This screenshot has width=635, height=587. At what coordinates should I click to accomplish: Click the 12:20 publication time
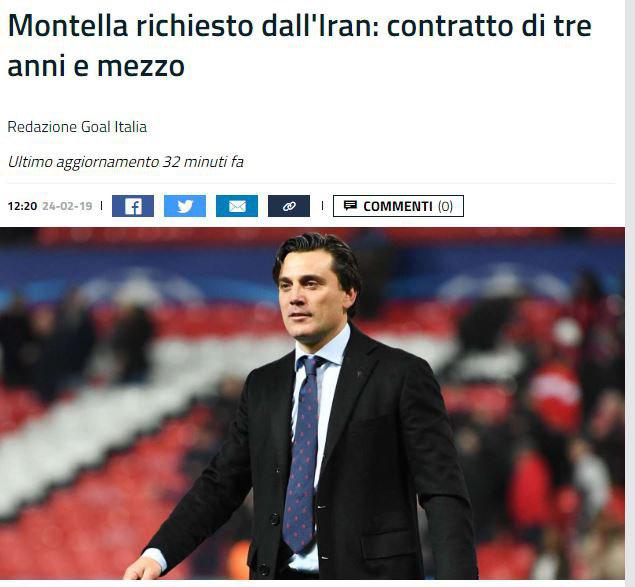(x=22, y=206)
